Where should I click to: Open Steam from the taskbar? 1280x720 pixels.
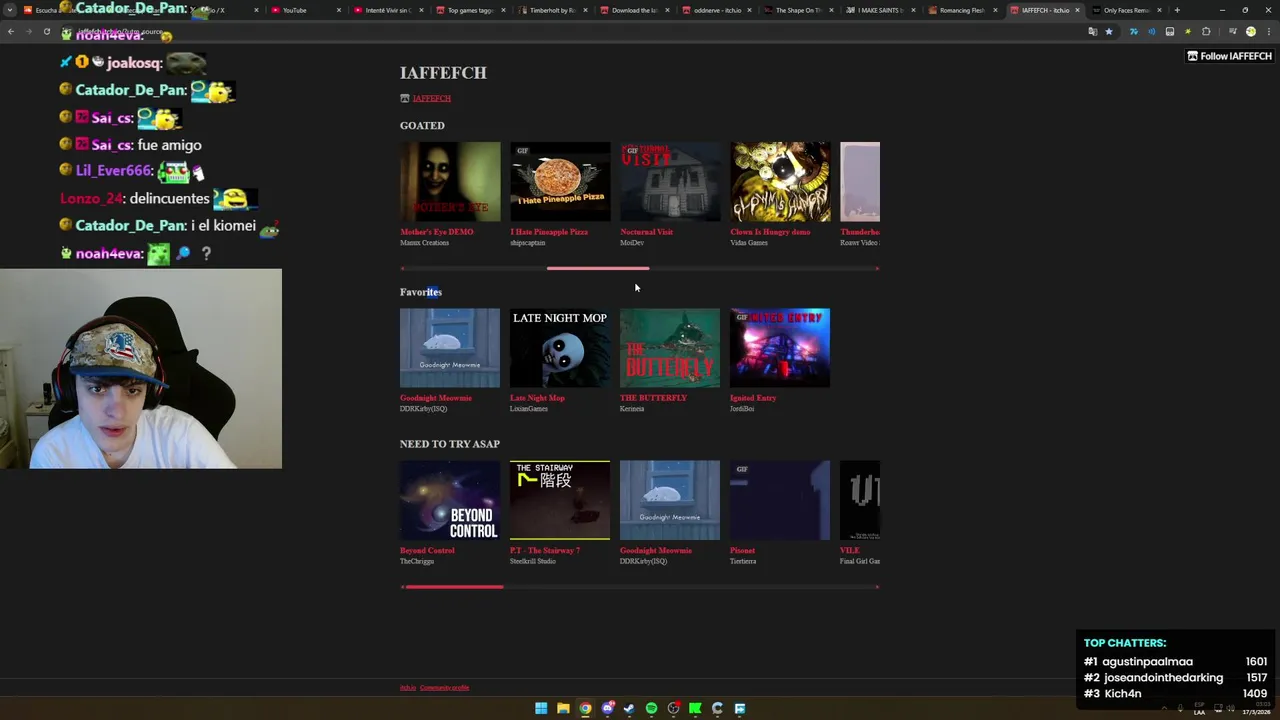coord(629,708)
